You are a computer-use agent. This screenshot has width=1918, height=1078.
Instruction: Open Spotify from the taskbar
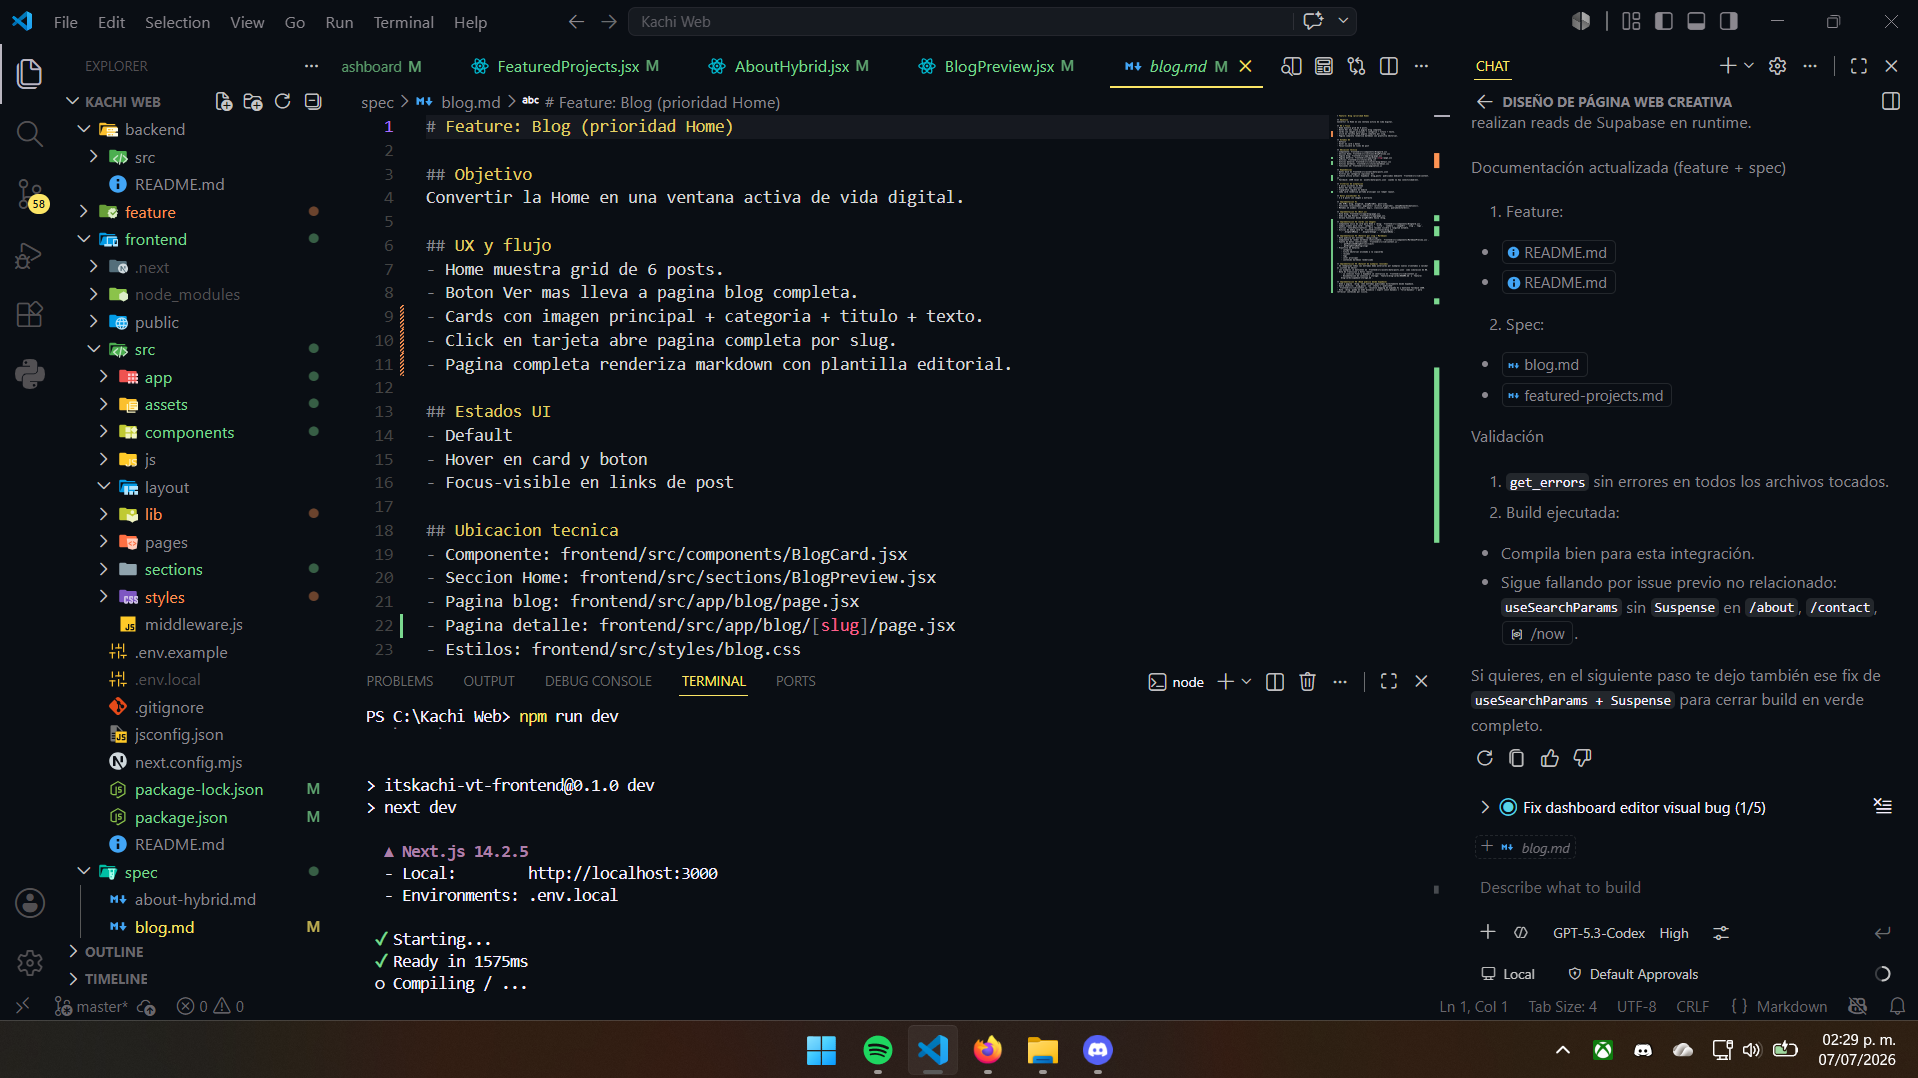point(877,1050)
